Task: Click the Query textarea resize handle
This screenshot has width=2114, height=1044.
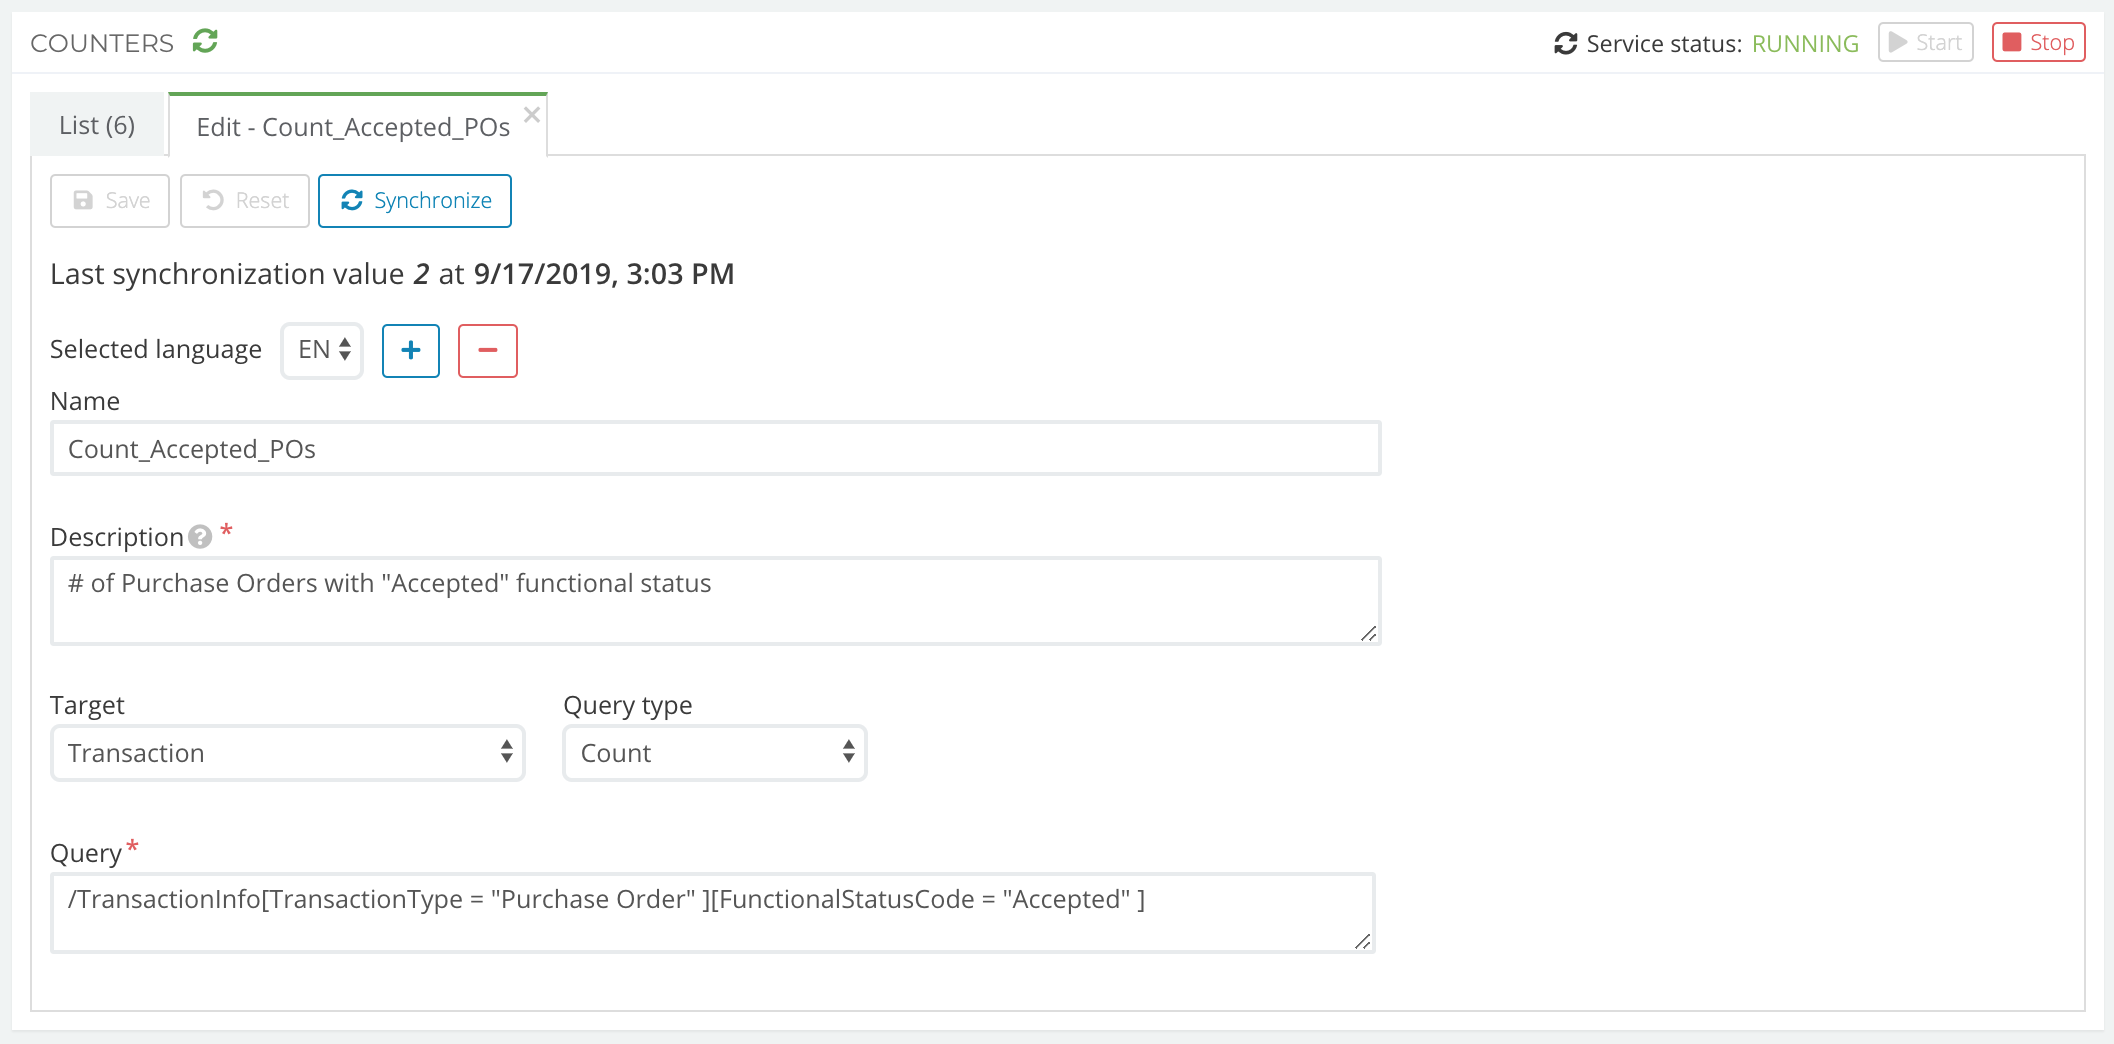Action: pos(1362,941)
